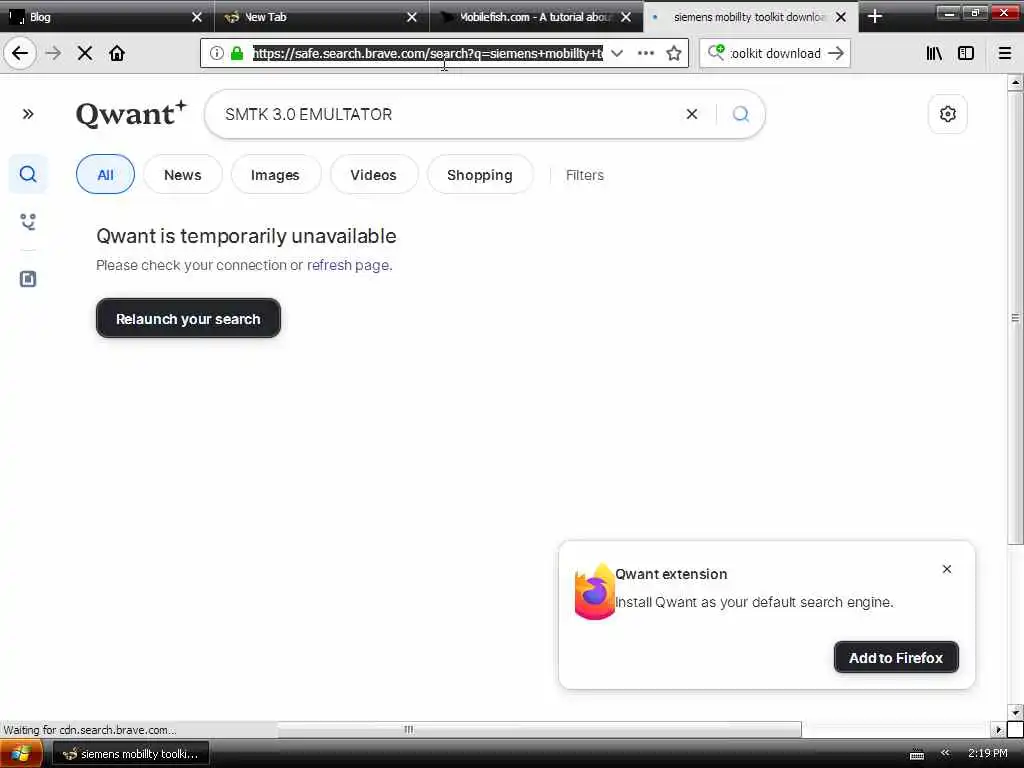Click the vertical scrollbar thumb
The image size is (1024, 768).
1015,317
